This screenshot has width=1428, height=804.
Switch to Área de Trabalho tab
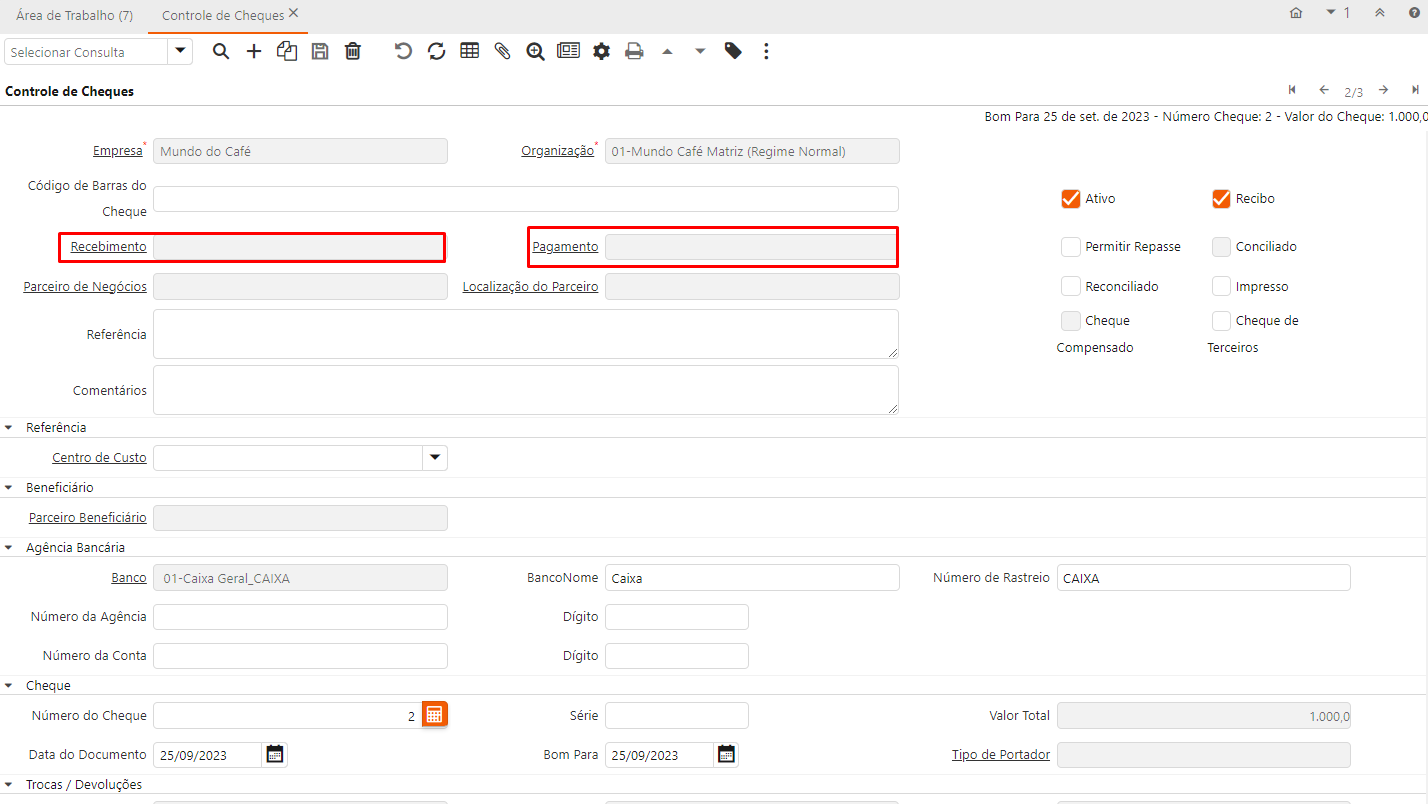tap(75, 15)
